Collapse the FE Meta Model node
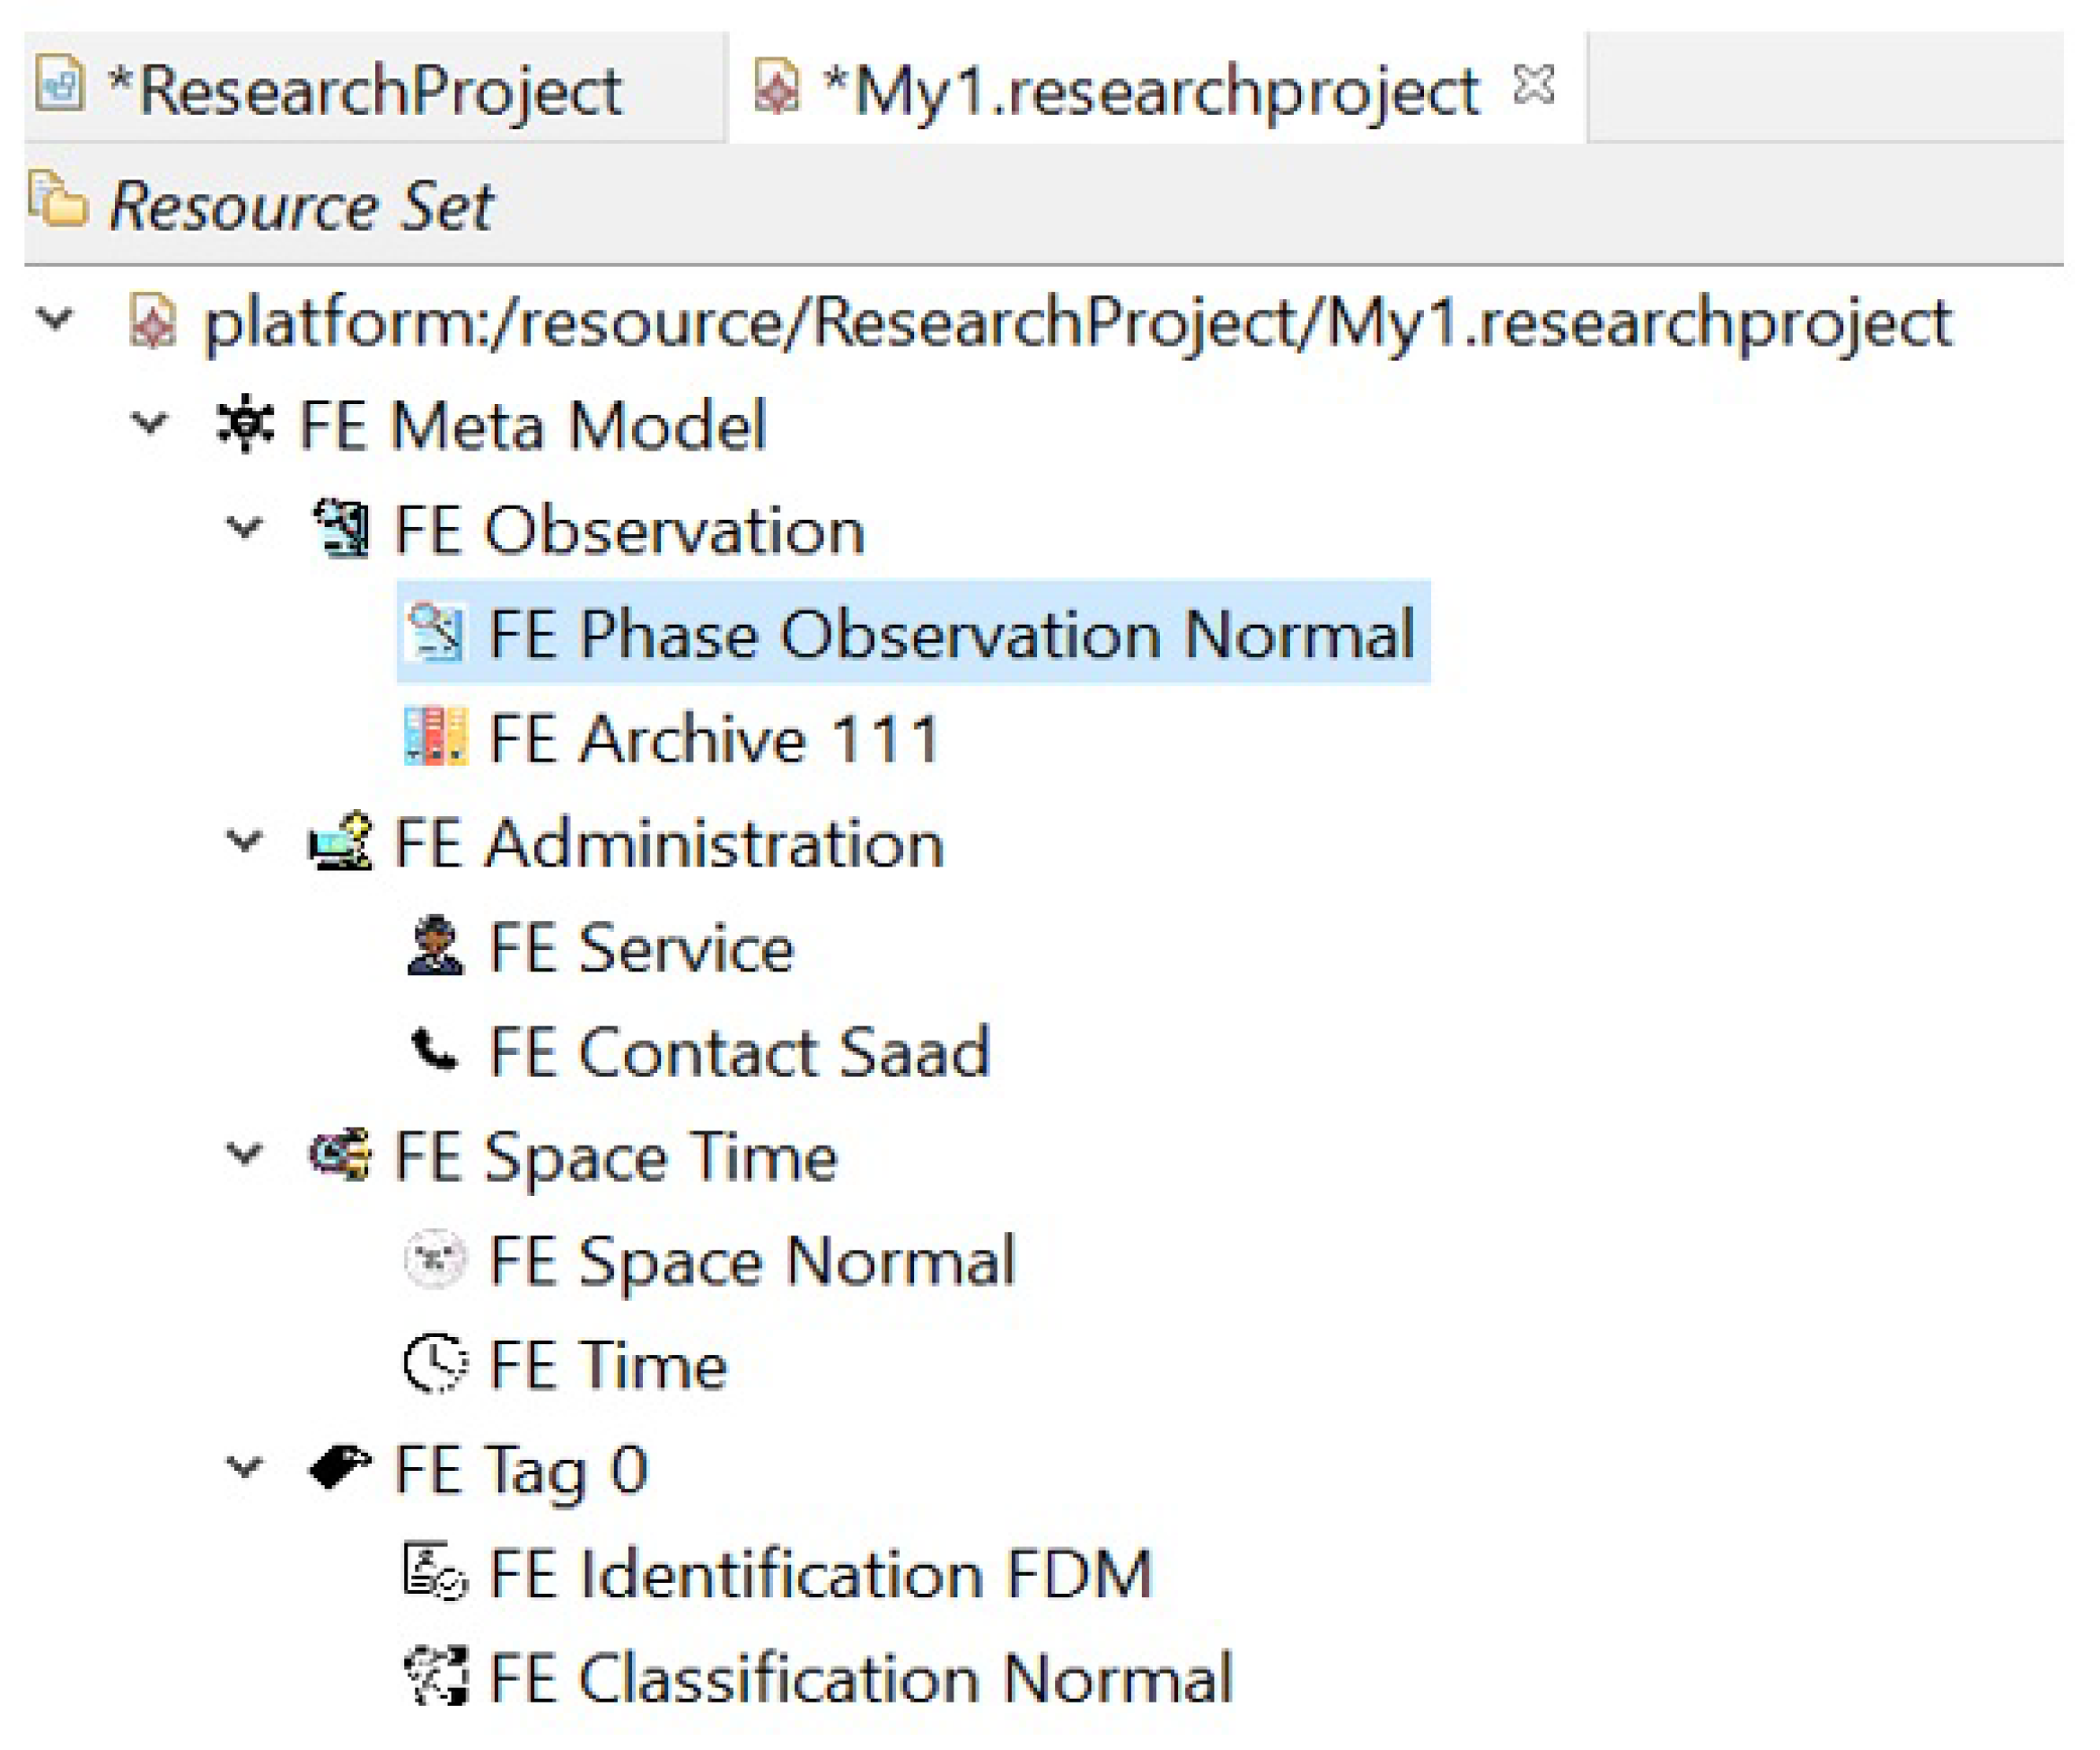 coord(150,424)
